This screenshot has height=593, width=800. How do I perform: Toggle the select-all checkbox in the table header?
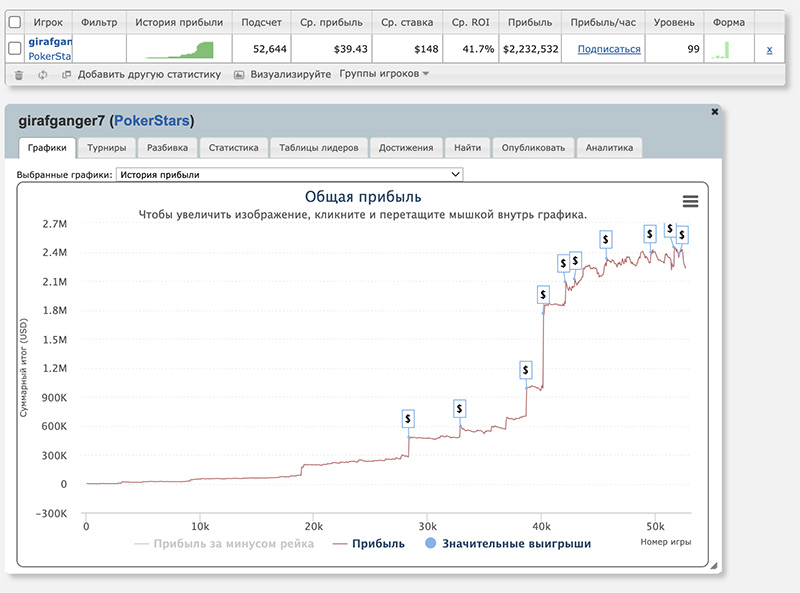(14, 21)
